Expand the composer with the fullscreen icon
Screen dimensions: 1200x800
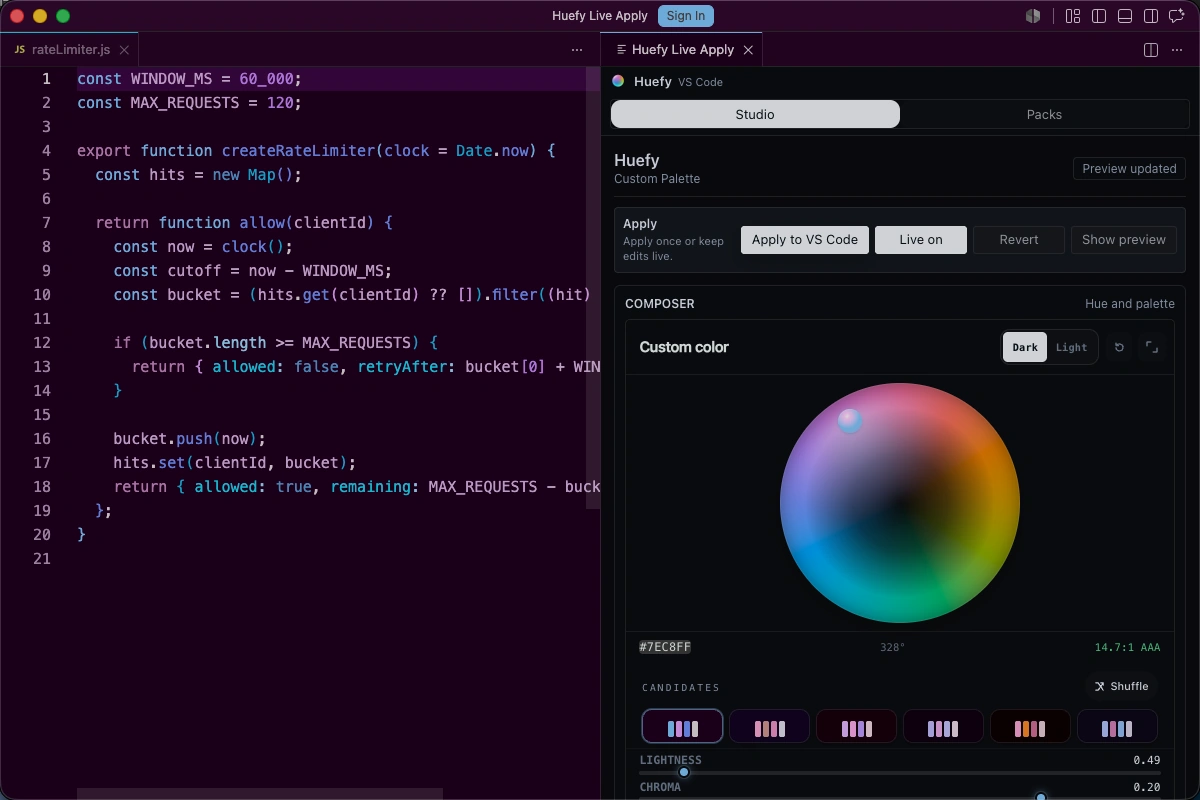pos(1152,347)
